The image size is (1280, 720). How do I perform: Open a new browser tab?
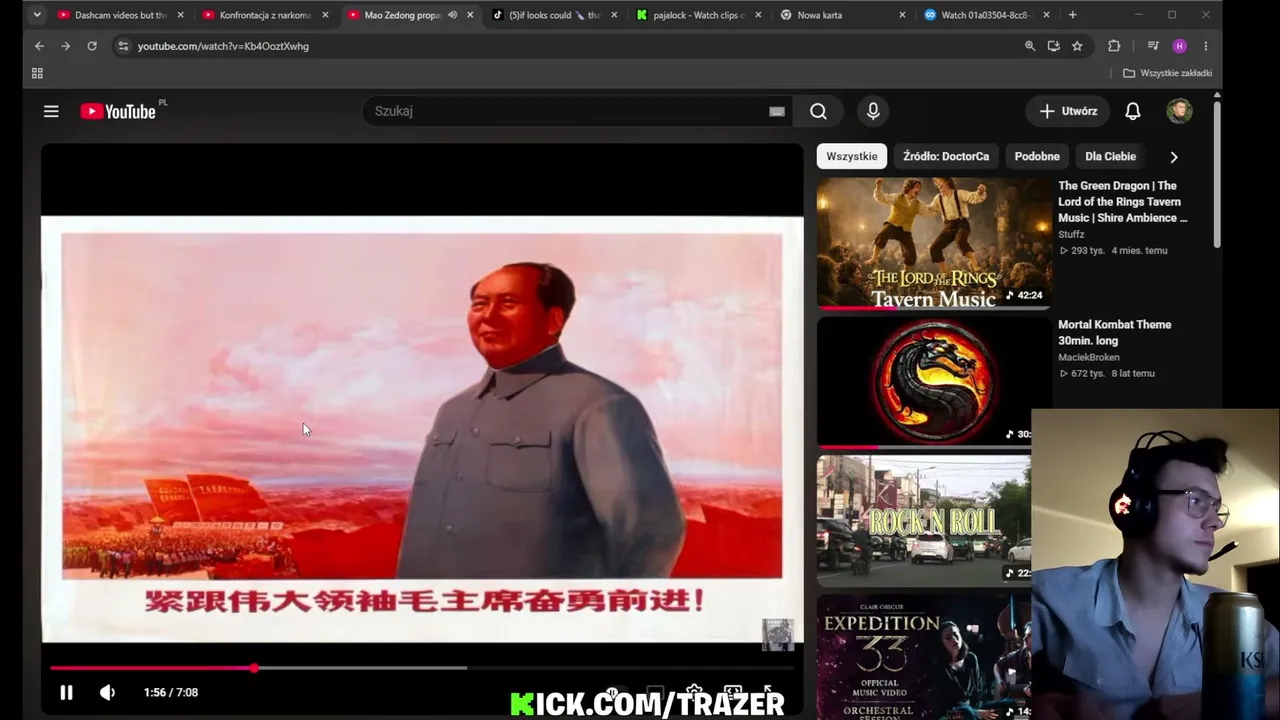pyautogui.click(x=1072, y=15)
